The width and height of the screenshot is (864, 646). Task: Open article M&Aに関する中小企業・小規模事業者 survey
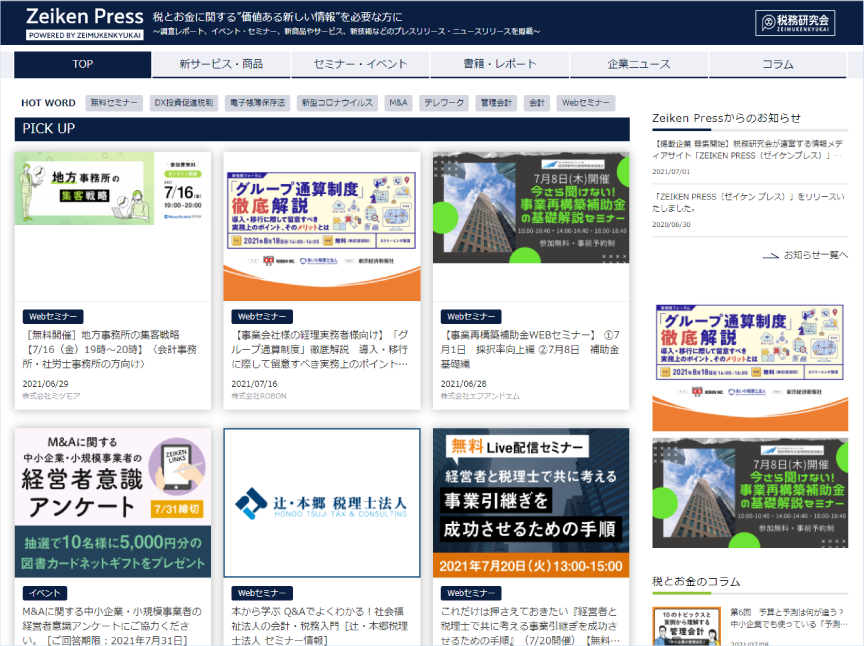tap(112, 626)
